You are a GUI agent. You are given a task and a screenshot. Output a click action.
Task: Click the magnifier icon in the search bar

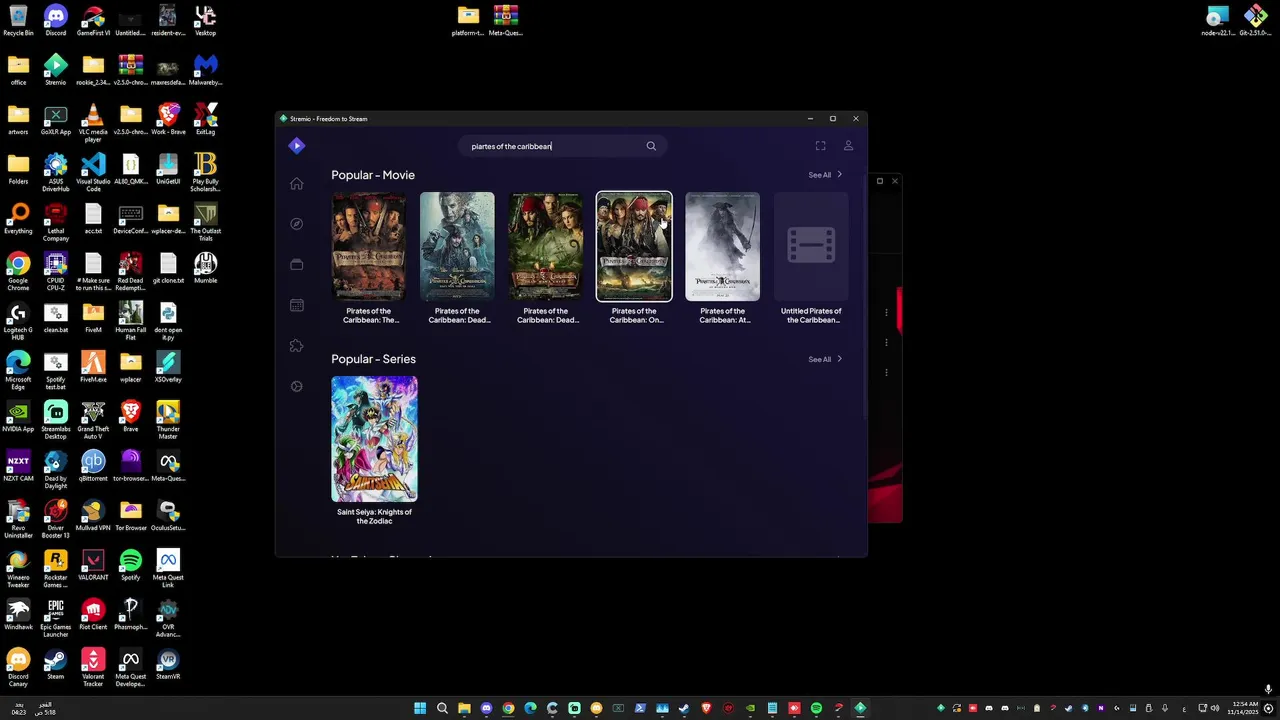(x=651, y=146)
